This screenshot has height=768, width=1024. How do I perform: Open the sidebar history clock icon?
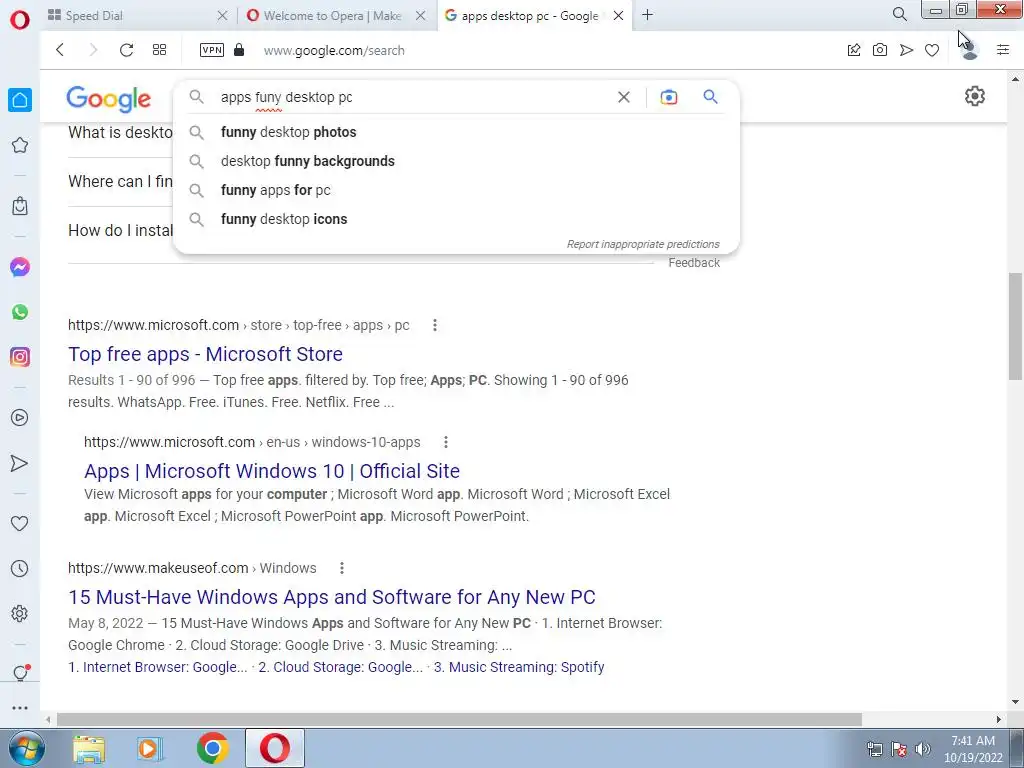20,569
